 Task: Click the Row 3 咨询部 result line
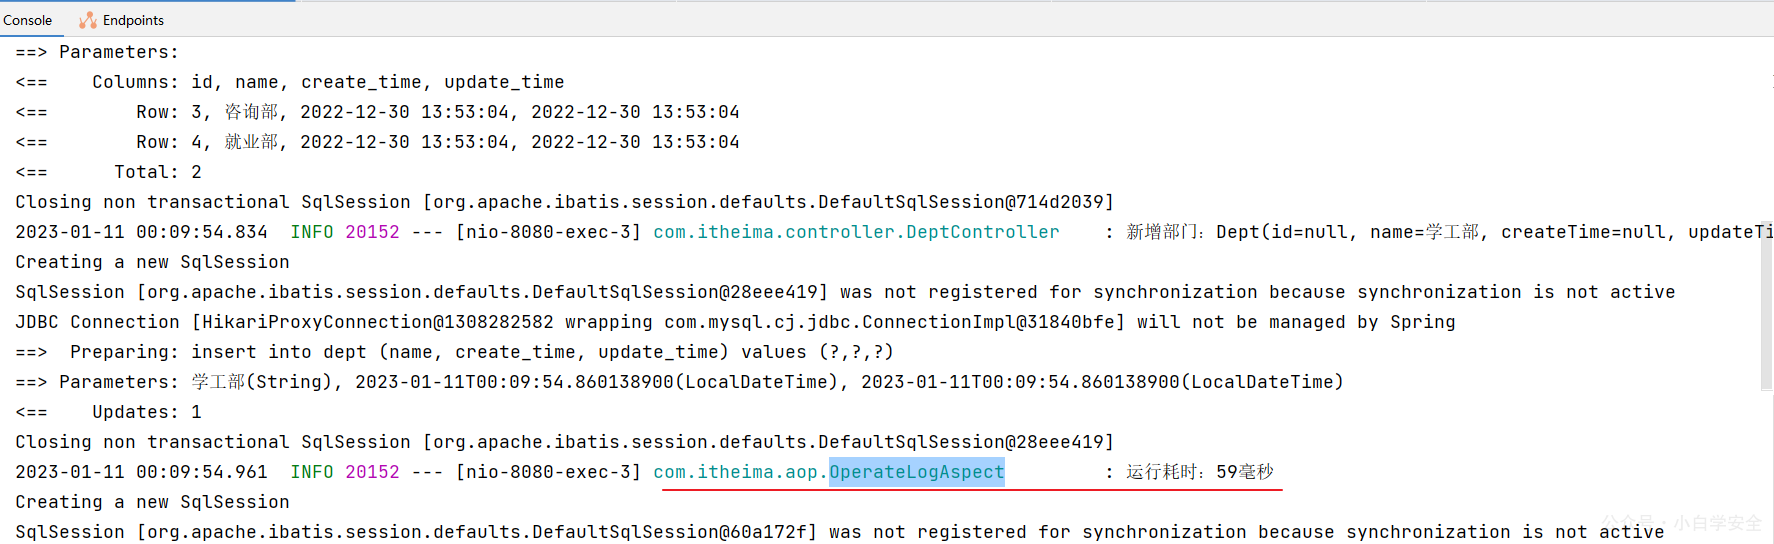pyautogui.click(x=377, y=112)
